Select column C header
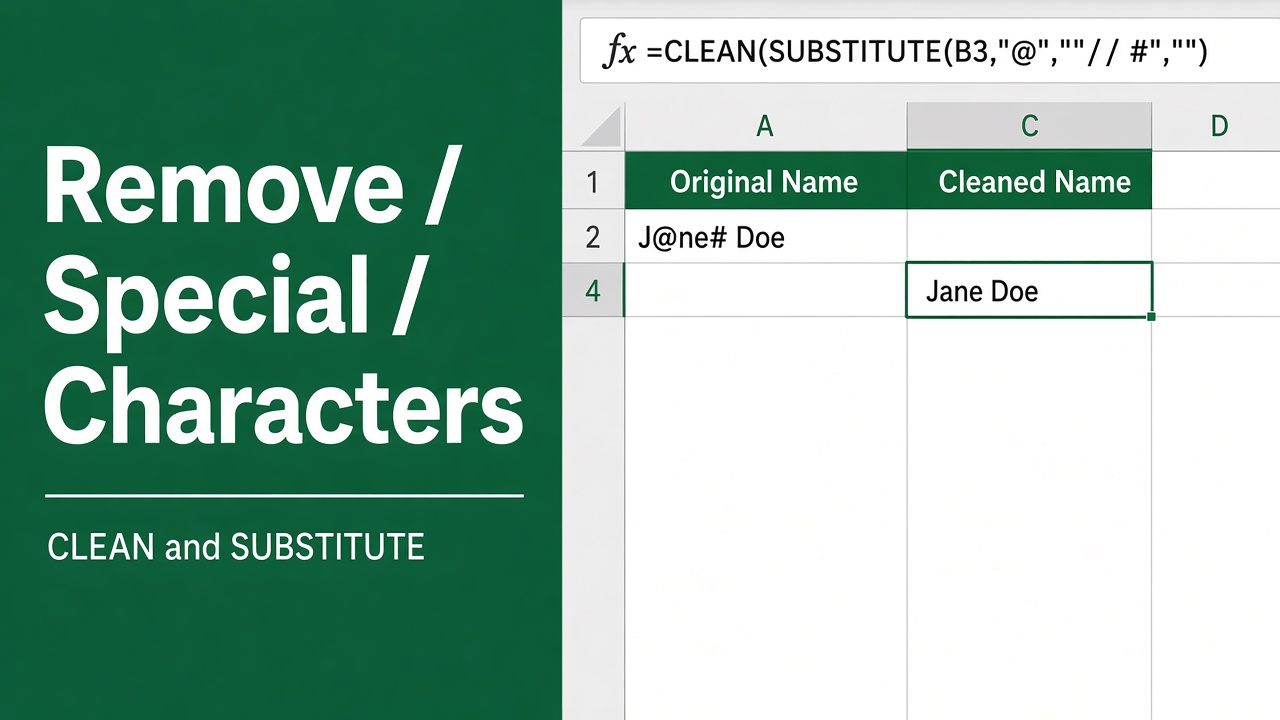This screenshot has height=720, width=1280. 1029,126
